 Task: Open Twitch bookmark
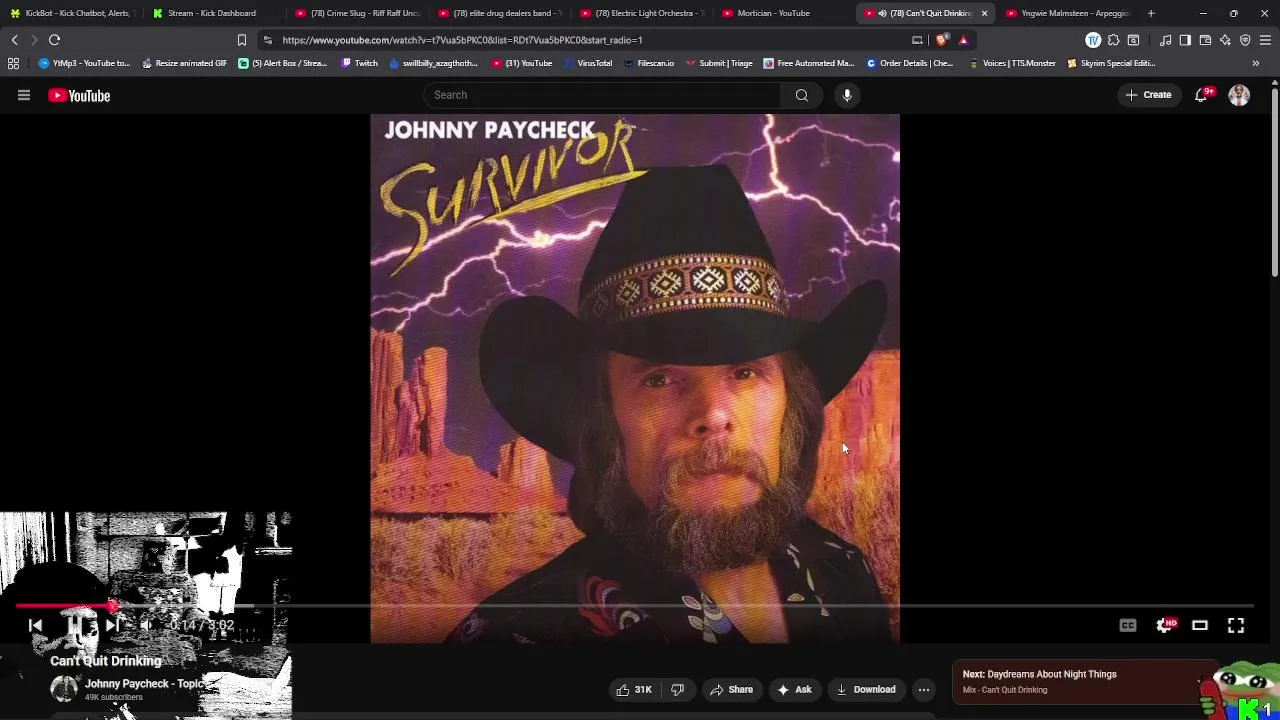pyautogui.click(x=359, y=63)
